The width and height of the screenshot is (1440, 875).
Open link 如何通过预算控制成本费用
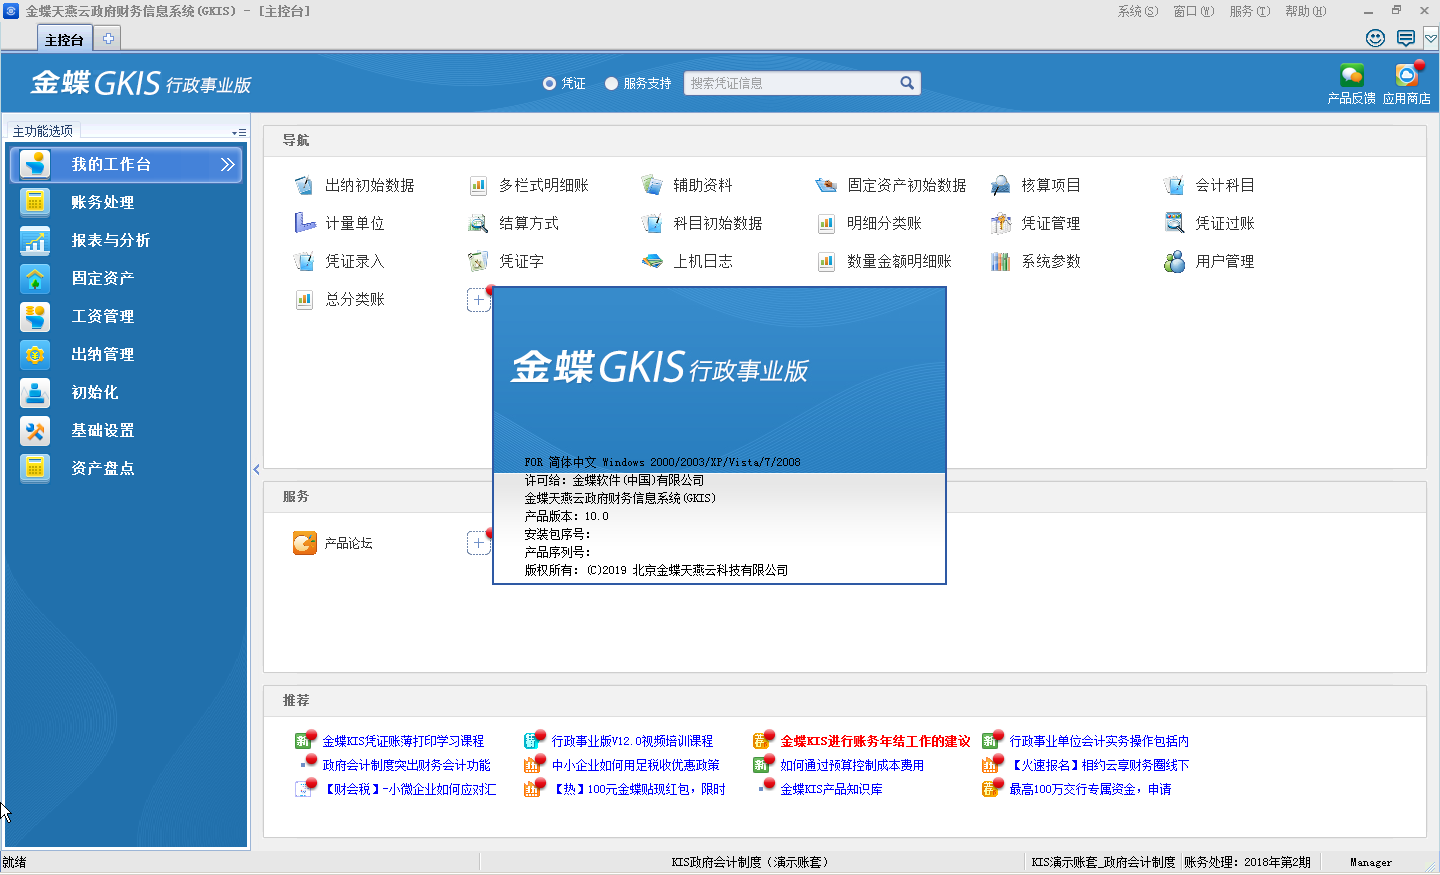coord(852,765)
